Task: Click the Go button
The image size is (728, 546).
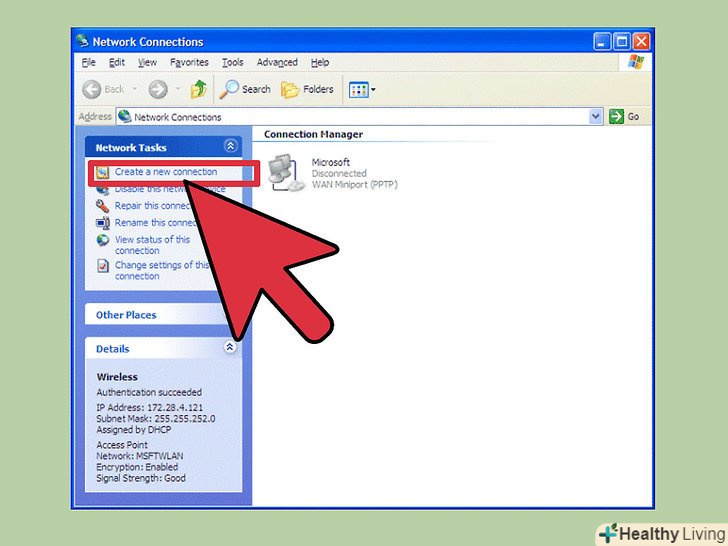Action: coord(624,117)
